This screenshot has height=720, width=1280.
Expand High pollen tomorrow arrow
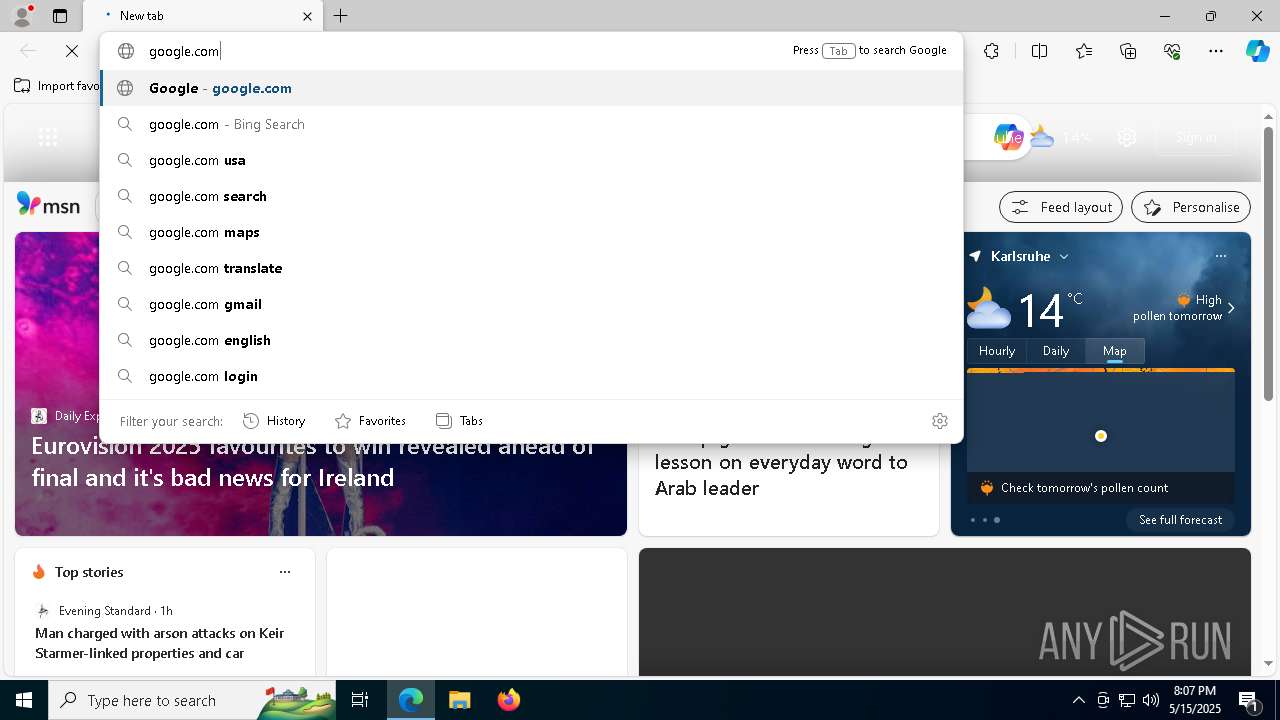[x=1231, y=308]
